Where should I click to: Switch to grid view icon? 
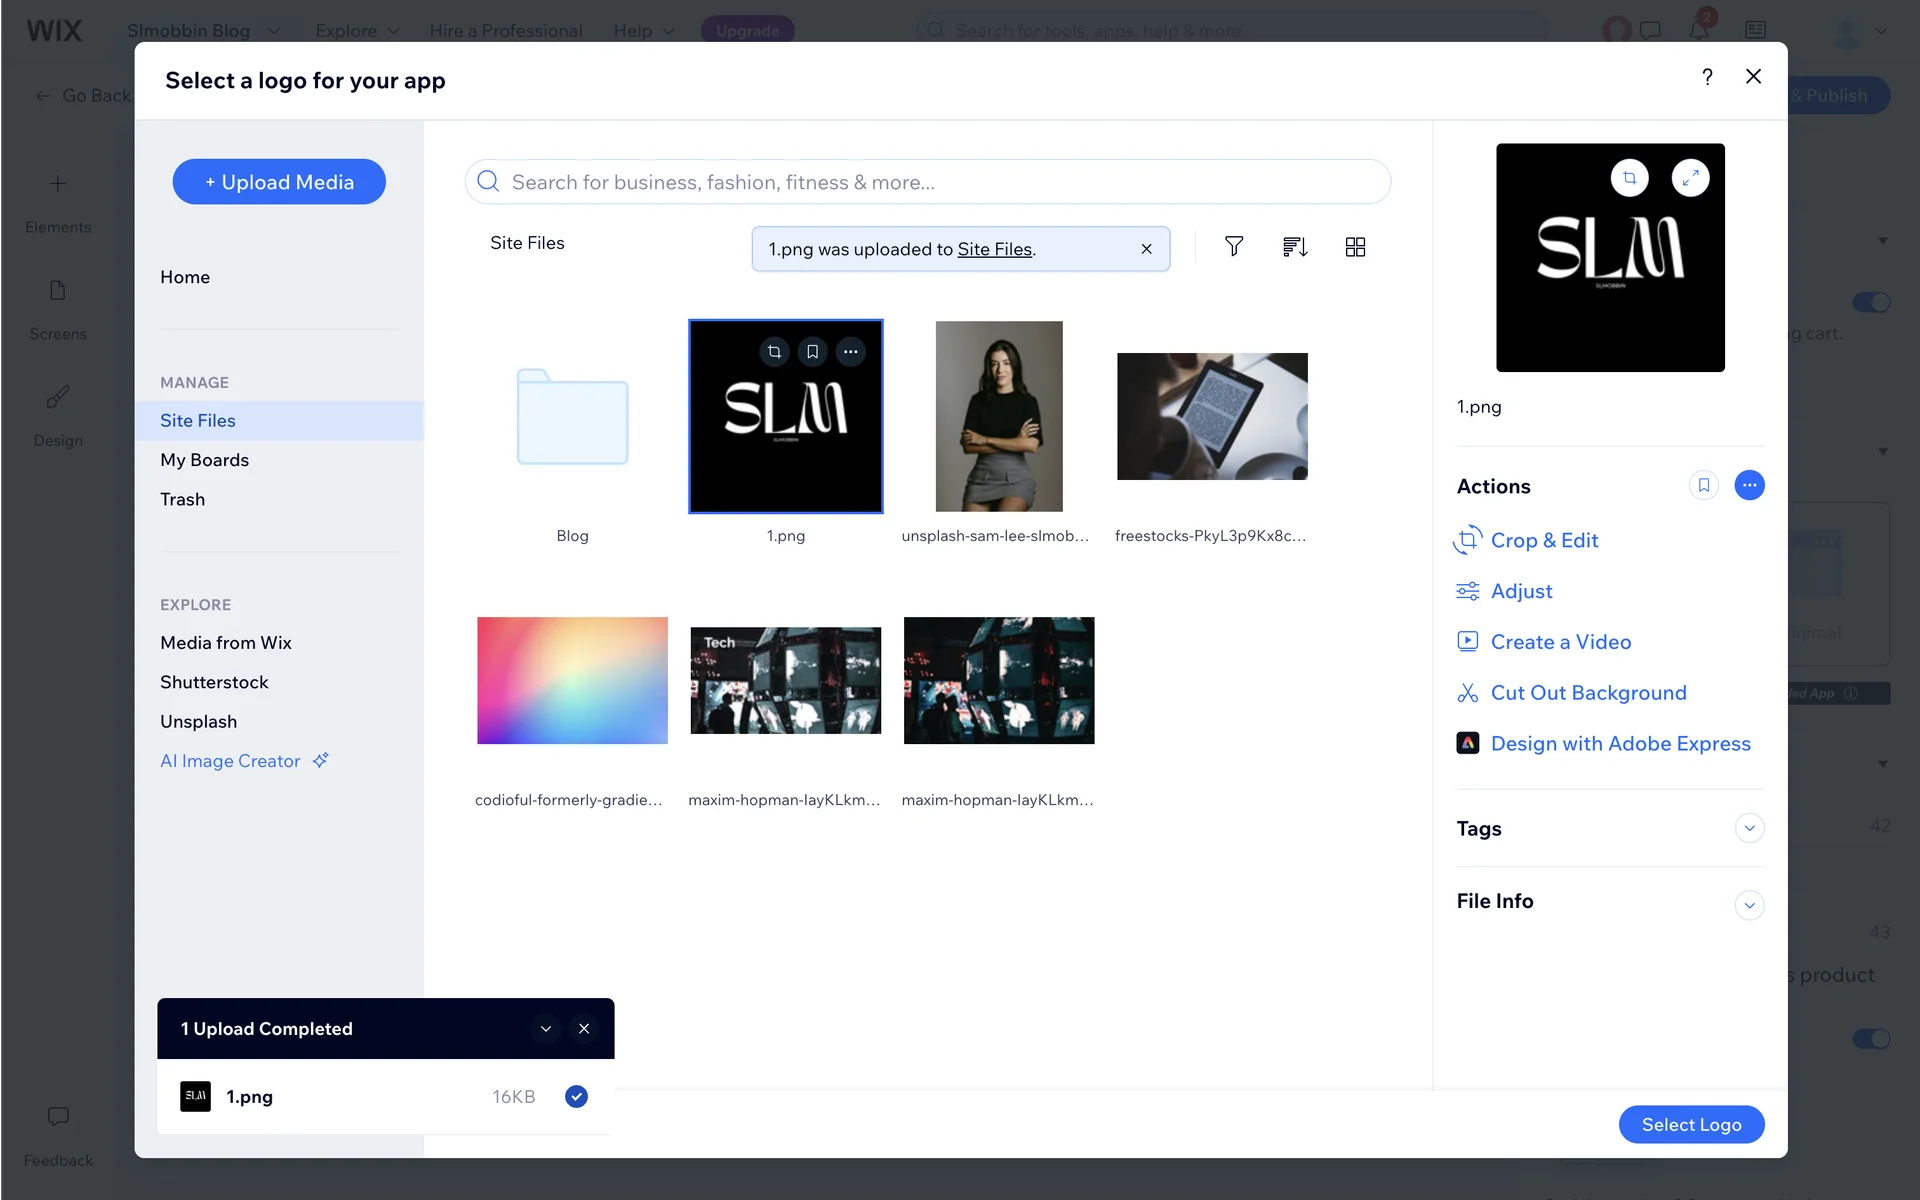[1355, 246]
